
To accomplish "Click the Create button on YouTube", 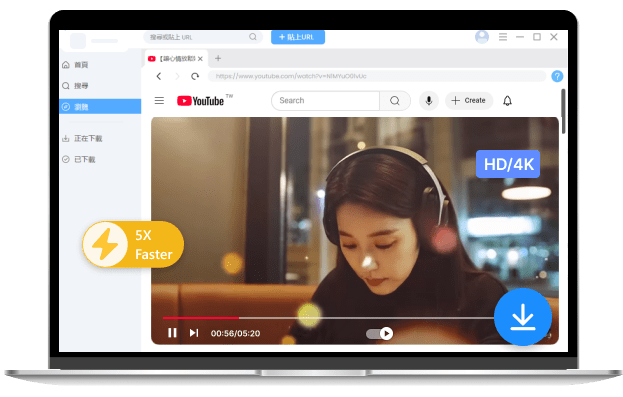I will [469, 101].
